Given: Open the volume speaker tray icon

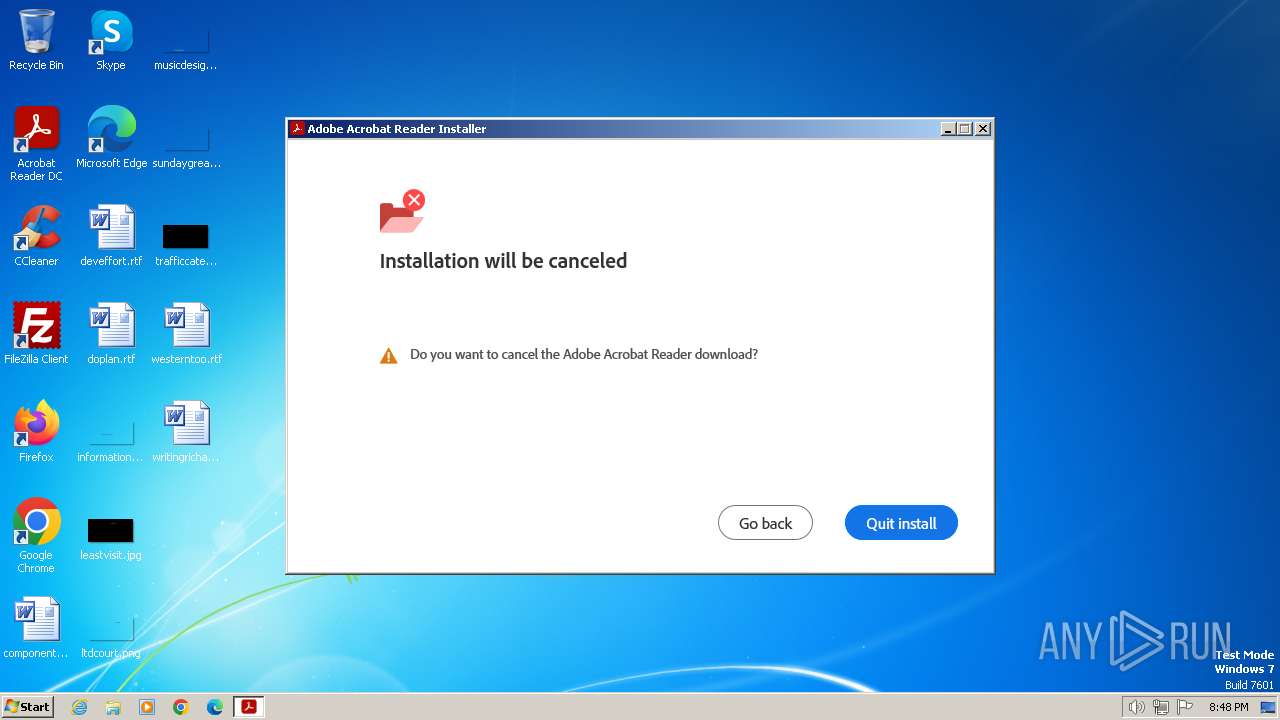Looking at the screenshot, I should (x=1136, y=707).
